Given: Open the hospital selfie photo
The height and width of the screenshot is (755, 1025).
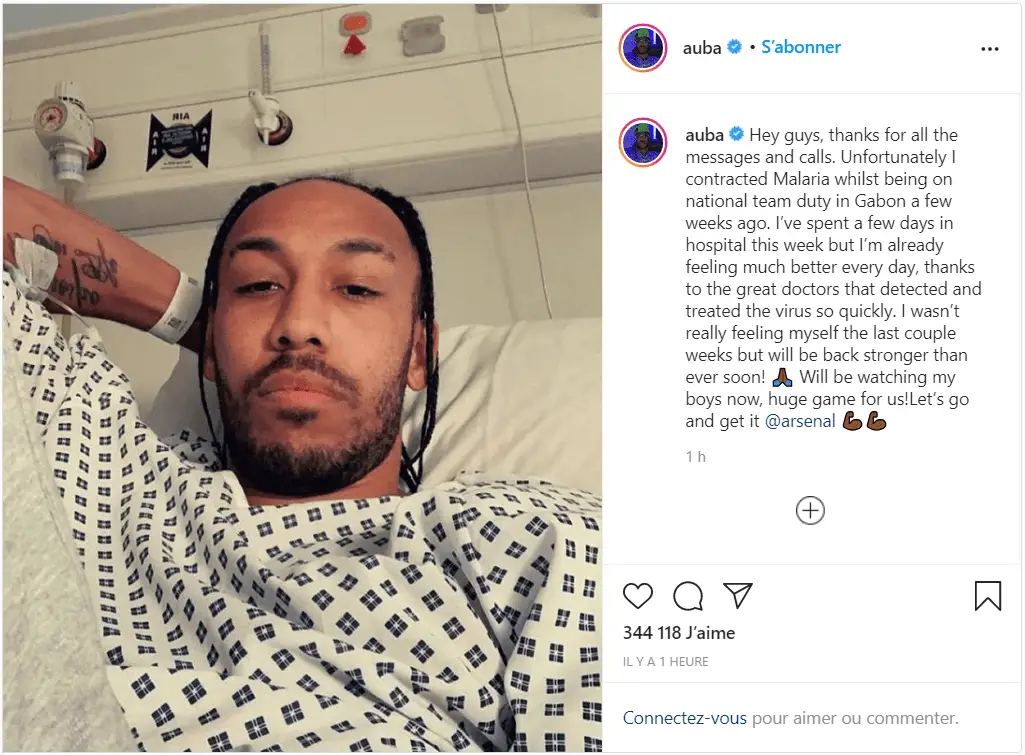Looking at the screenshot, I should pyautogui.click(x=302, y=378).
